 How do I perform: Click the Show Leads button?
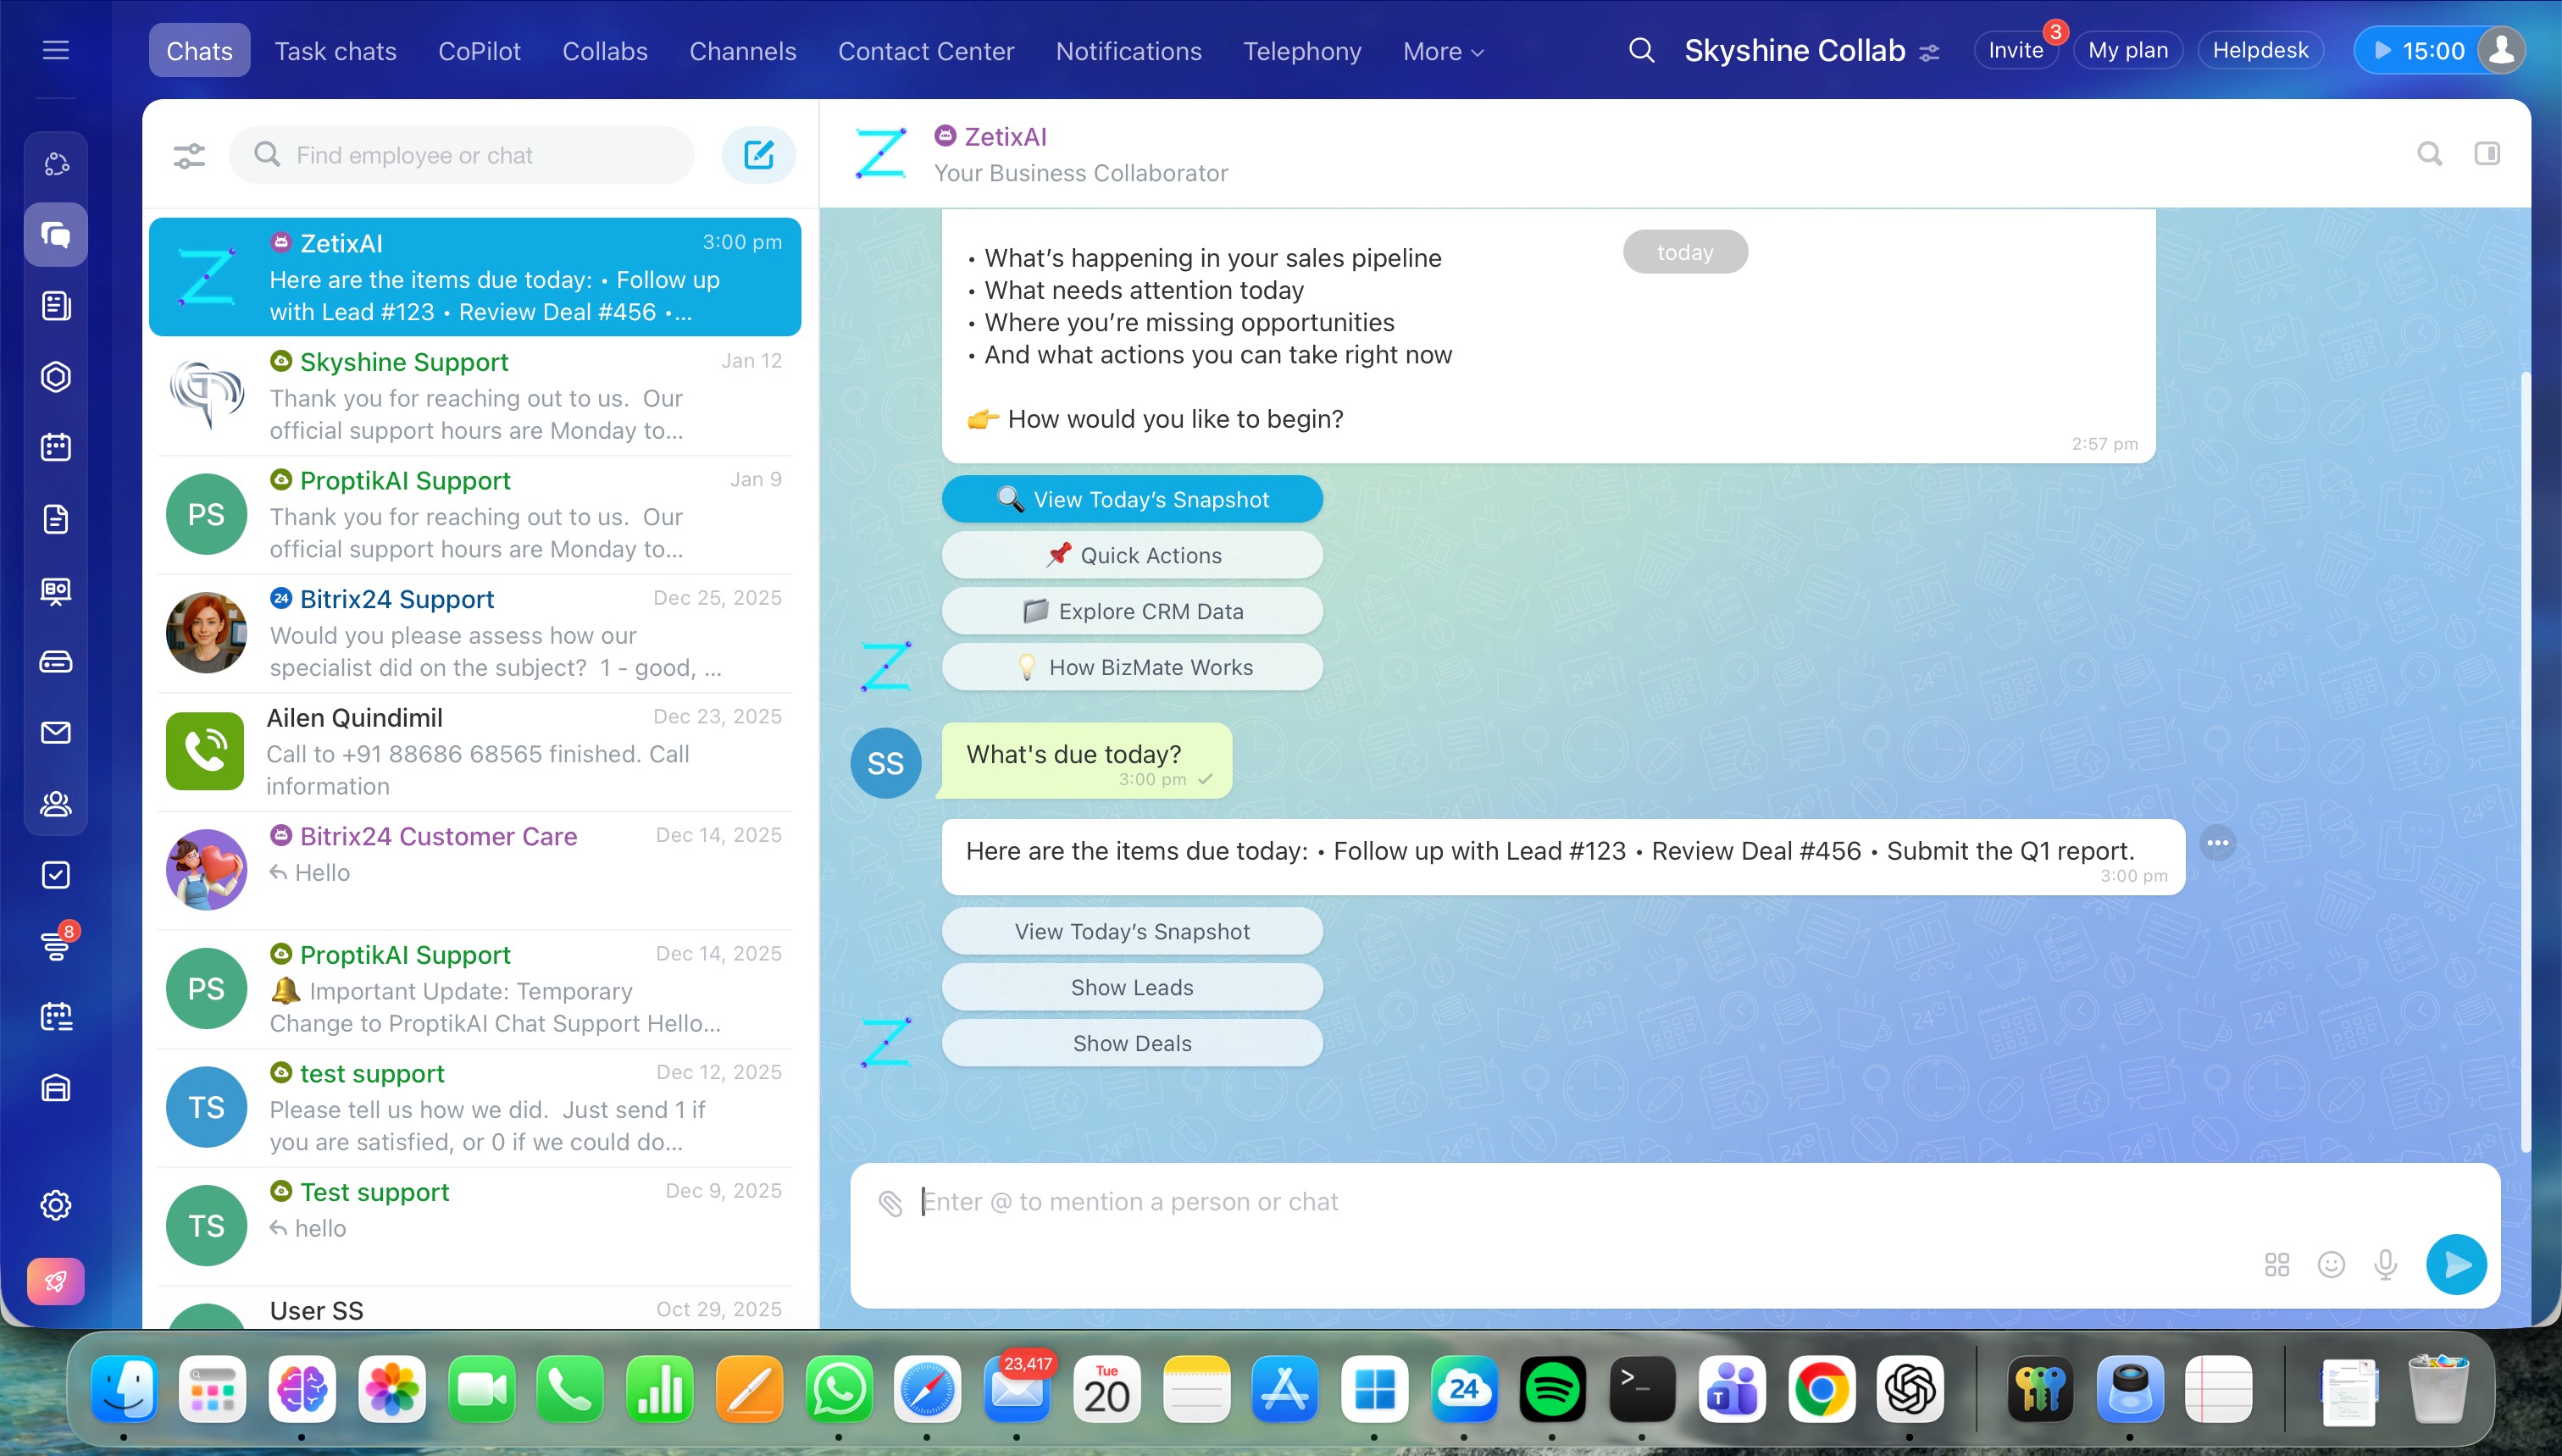(x=1131, y=987)
